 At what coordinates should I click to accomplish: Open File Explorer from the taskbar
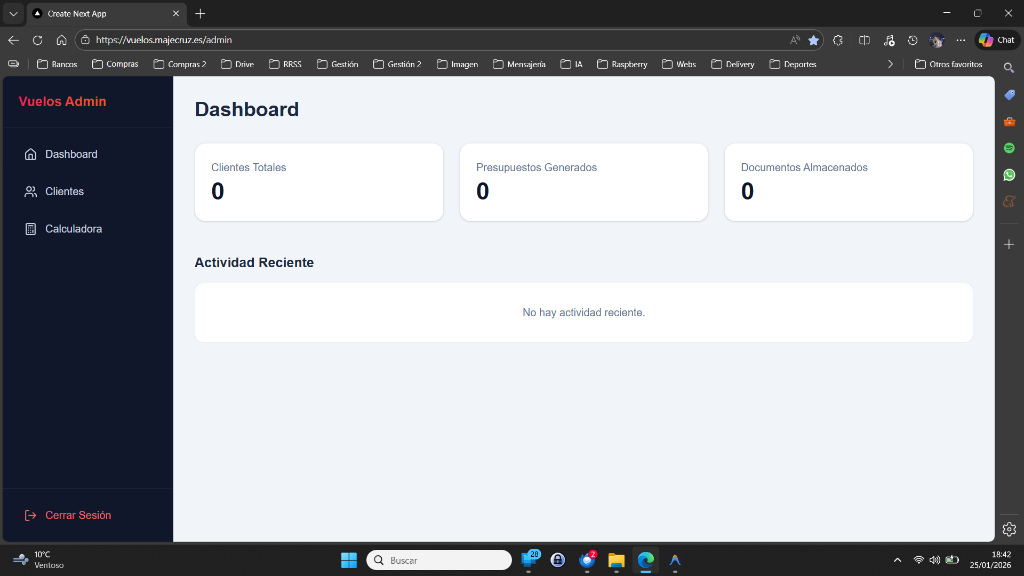(616, 560)
